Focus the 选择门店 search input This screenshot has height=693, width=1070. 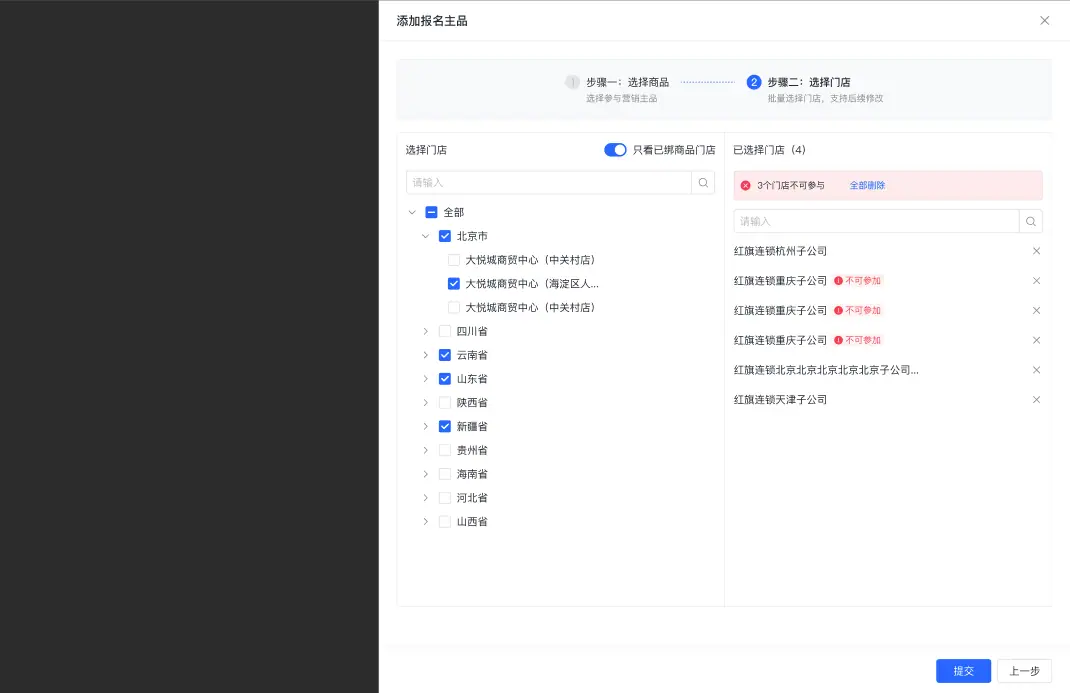click(x=549, y=183)
